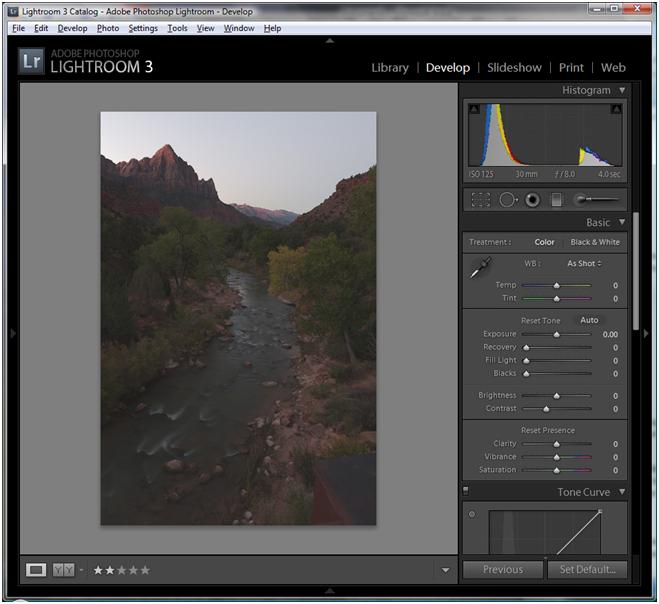Click the Clarity slider handle

tap(556, 444)
